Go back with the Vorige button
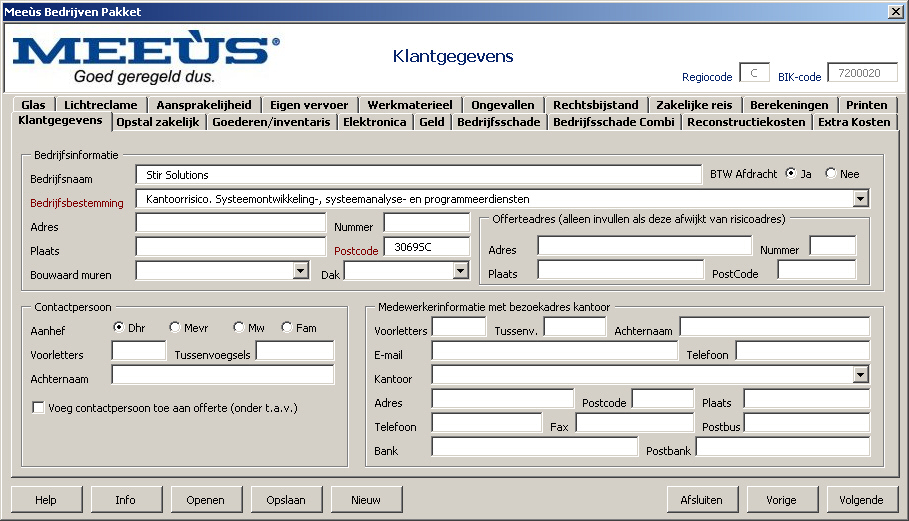The image size is (909, 521). [x=782, y=500]
